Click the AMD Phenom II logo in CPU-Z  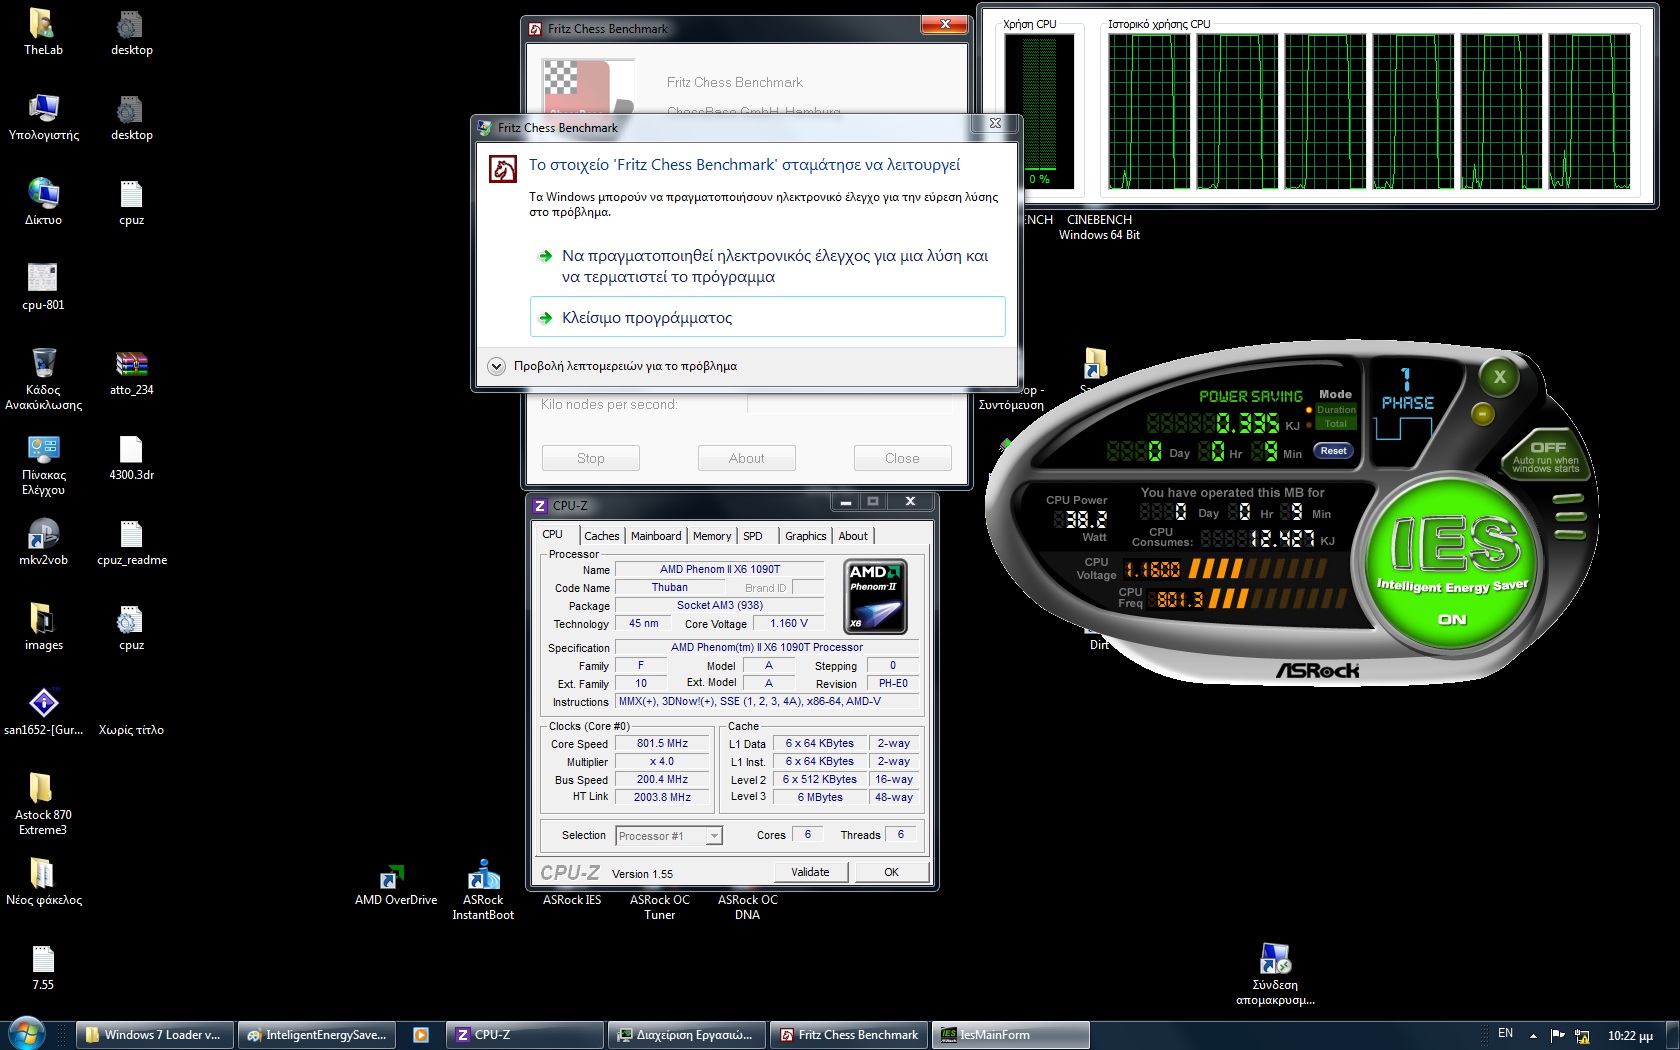(x=876, y=597)
